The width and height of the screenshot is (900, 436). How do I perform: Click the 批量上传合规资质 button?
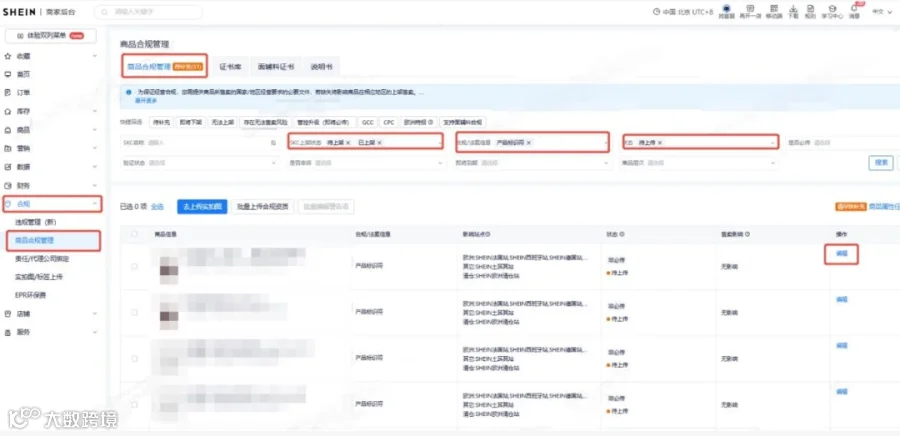click(263, 207)
